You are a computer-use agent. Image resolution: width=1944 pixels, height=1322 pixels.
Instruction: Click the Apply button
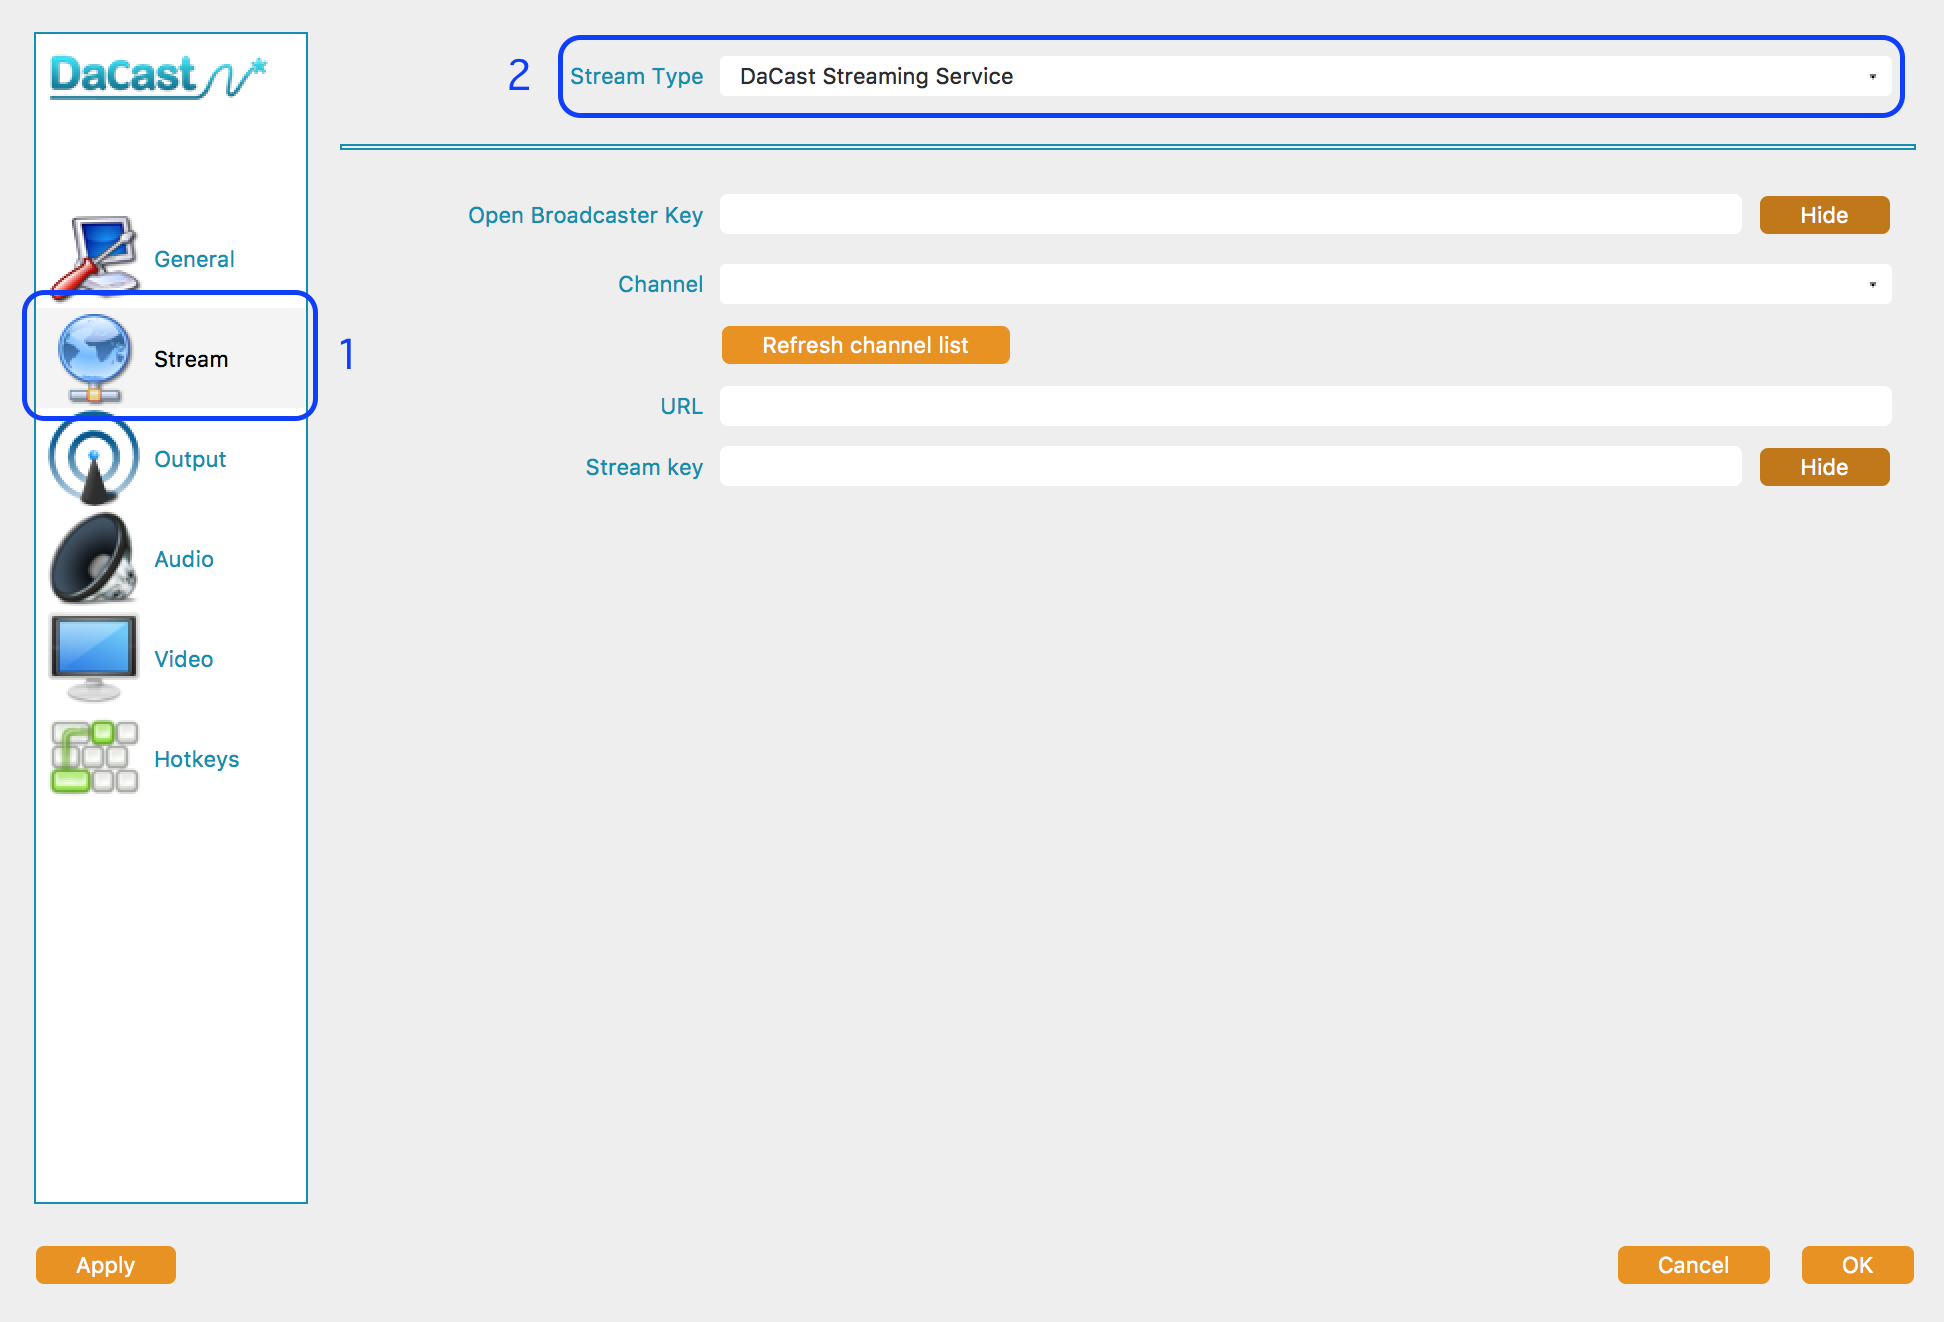(x=105, y=1264)
